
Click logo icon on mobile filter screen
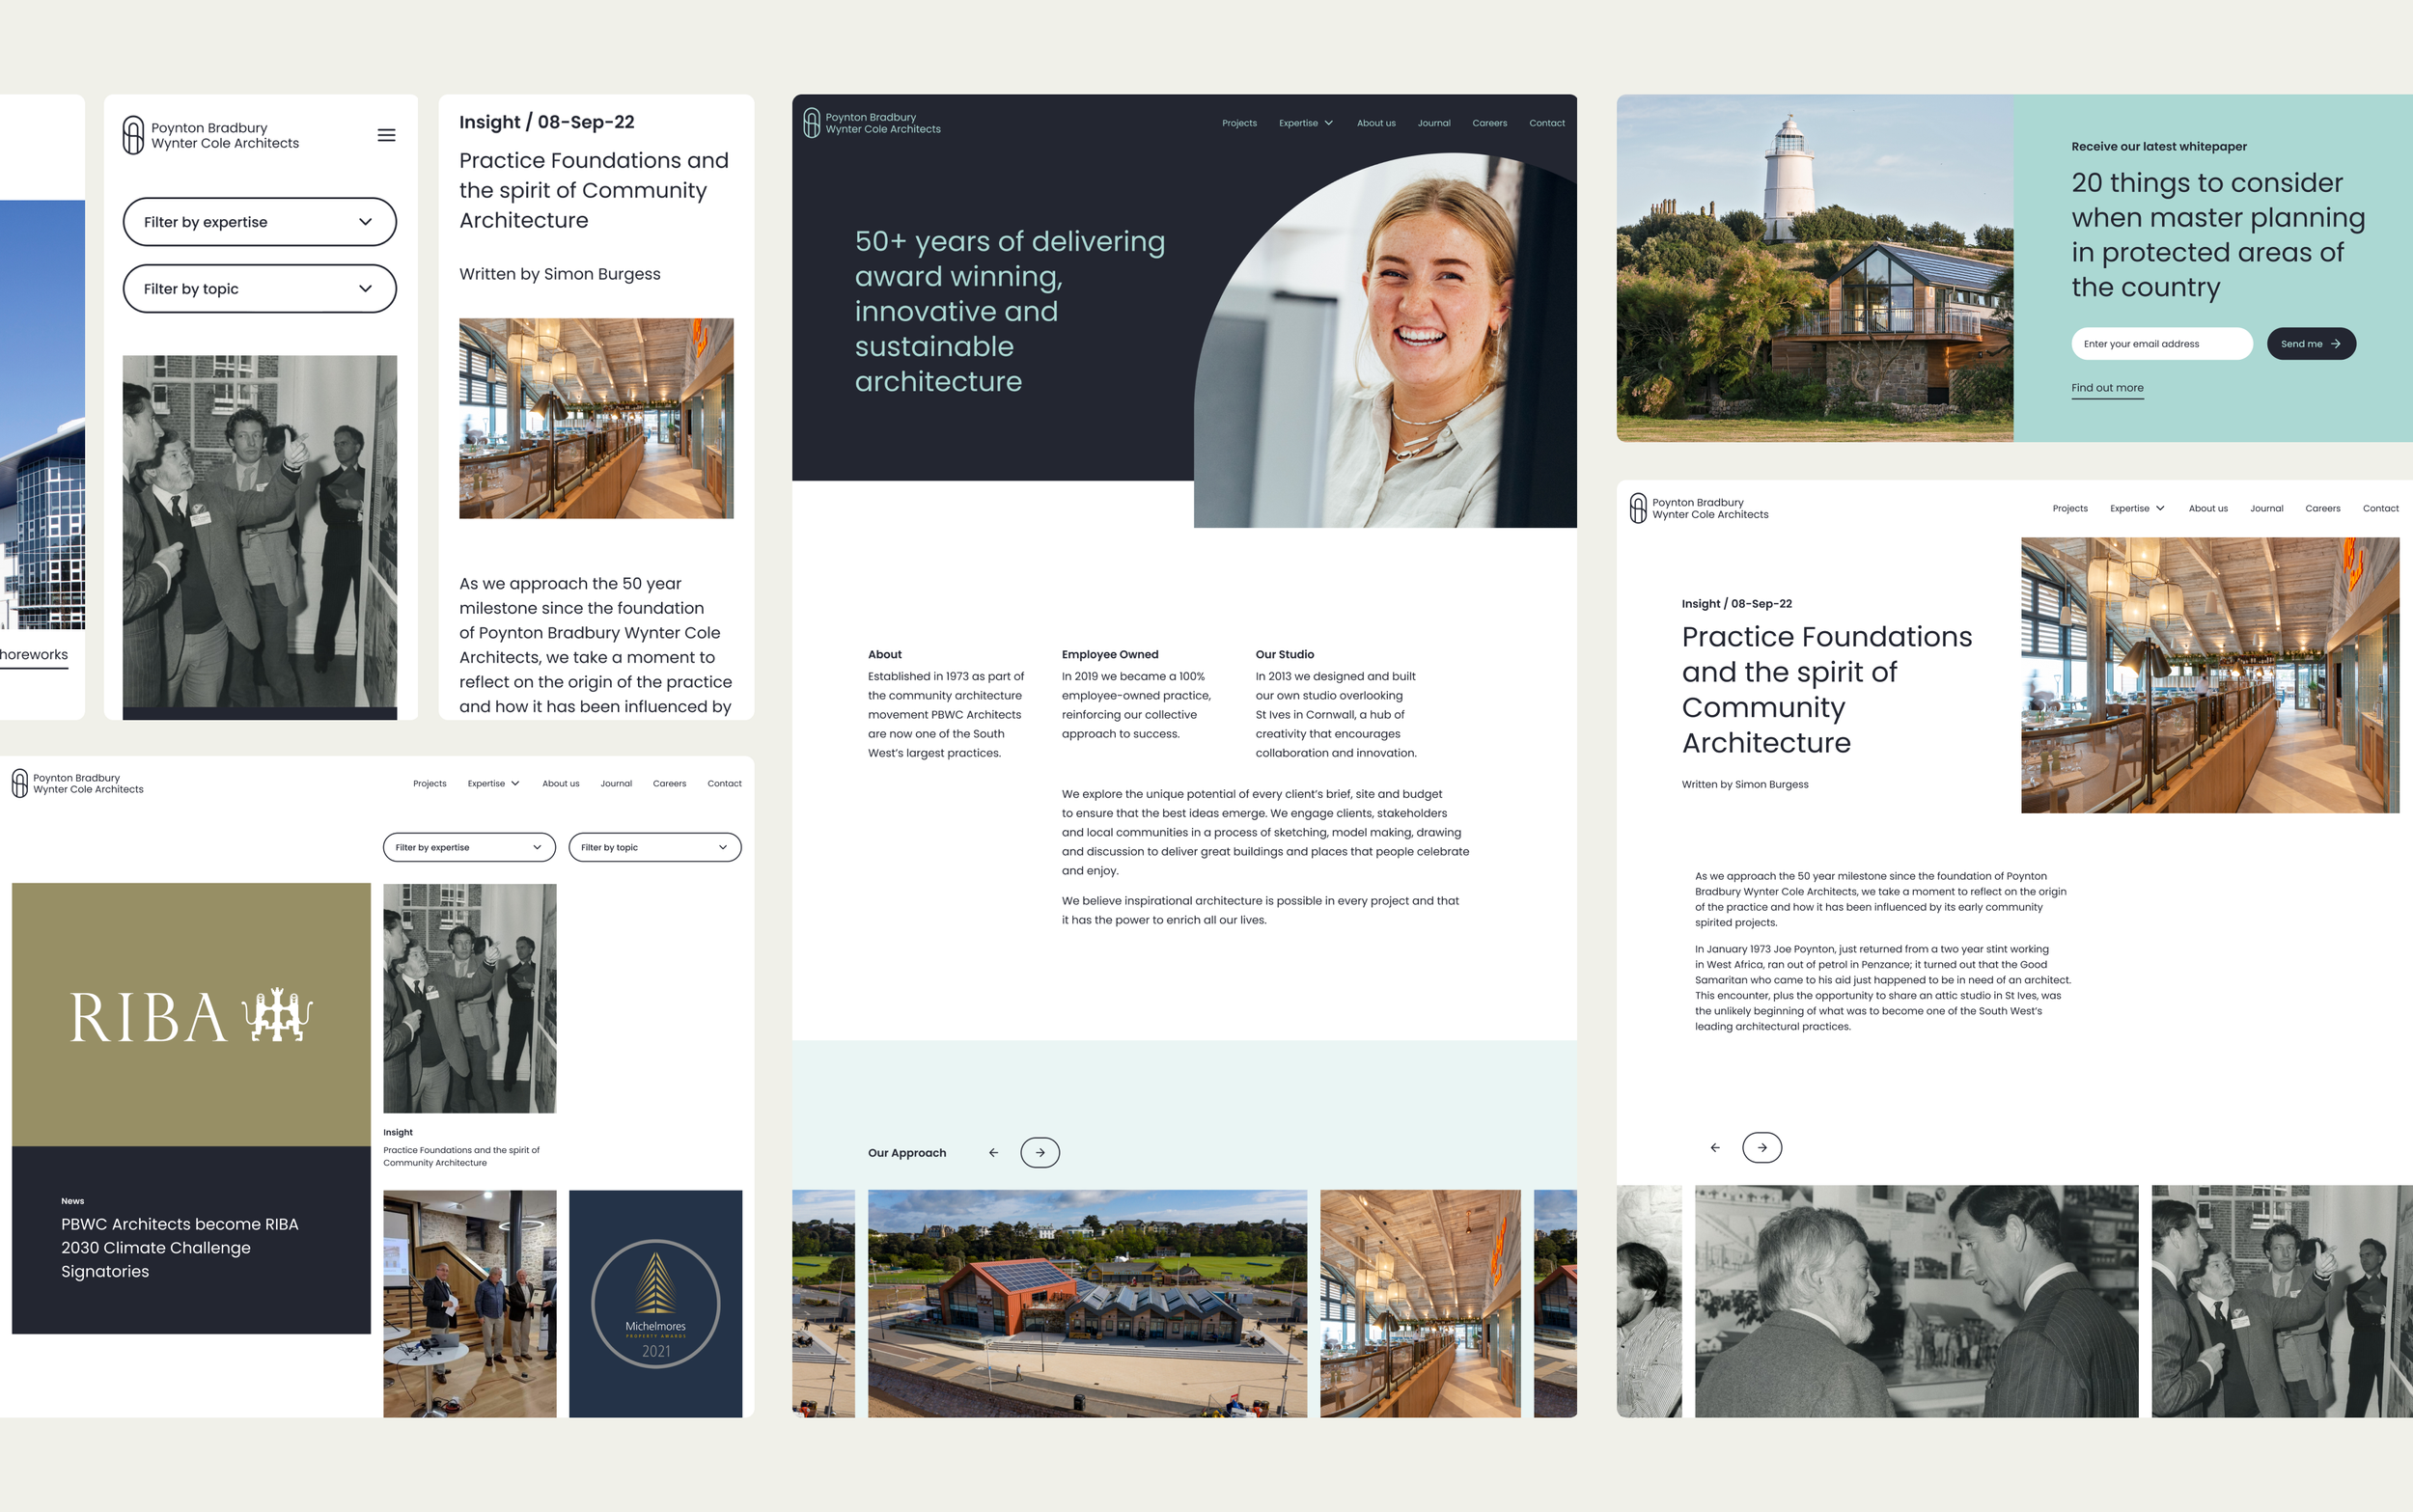[133, 135]
